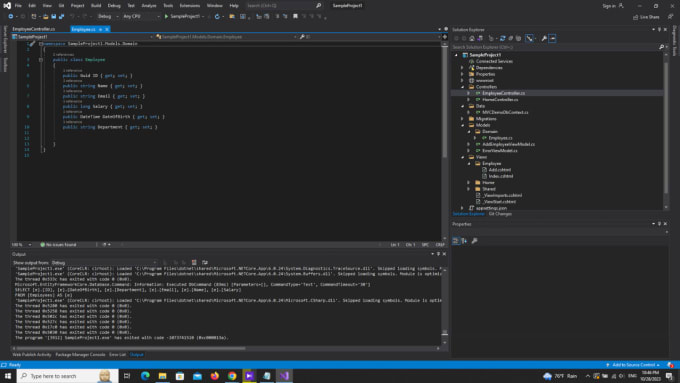Open Microsoft Edge from the taskbar
This screenshot has height=383, width=680.
145,376
